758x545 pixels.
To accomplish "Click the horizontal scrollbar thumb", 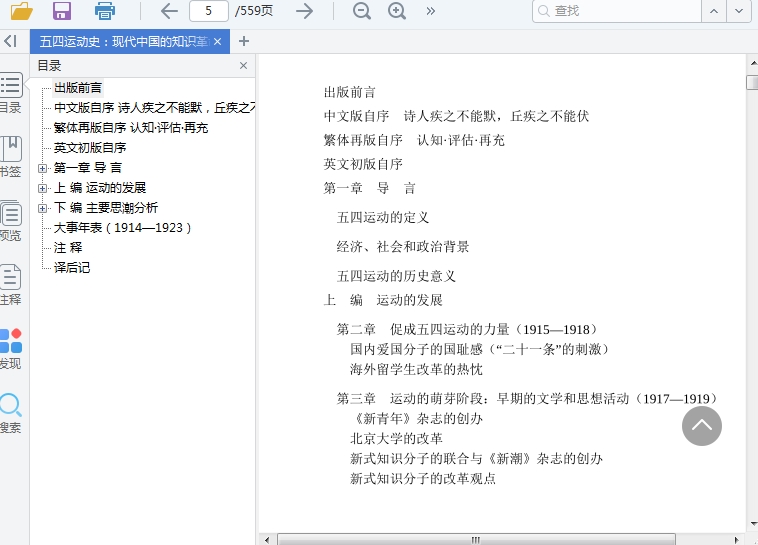I will [476, 540].
